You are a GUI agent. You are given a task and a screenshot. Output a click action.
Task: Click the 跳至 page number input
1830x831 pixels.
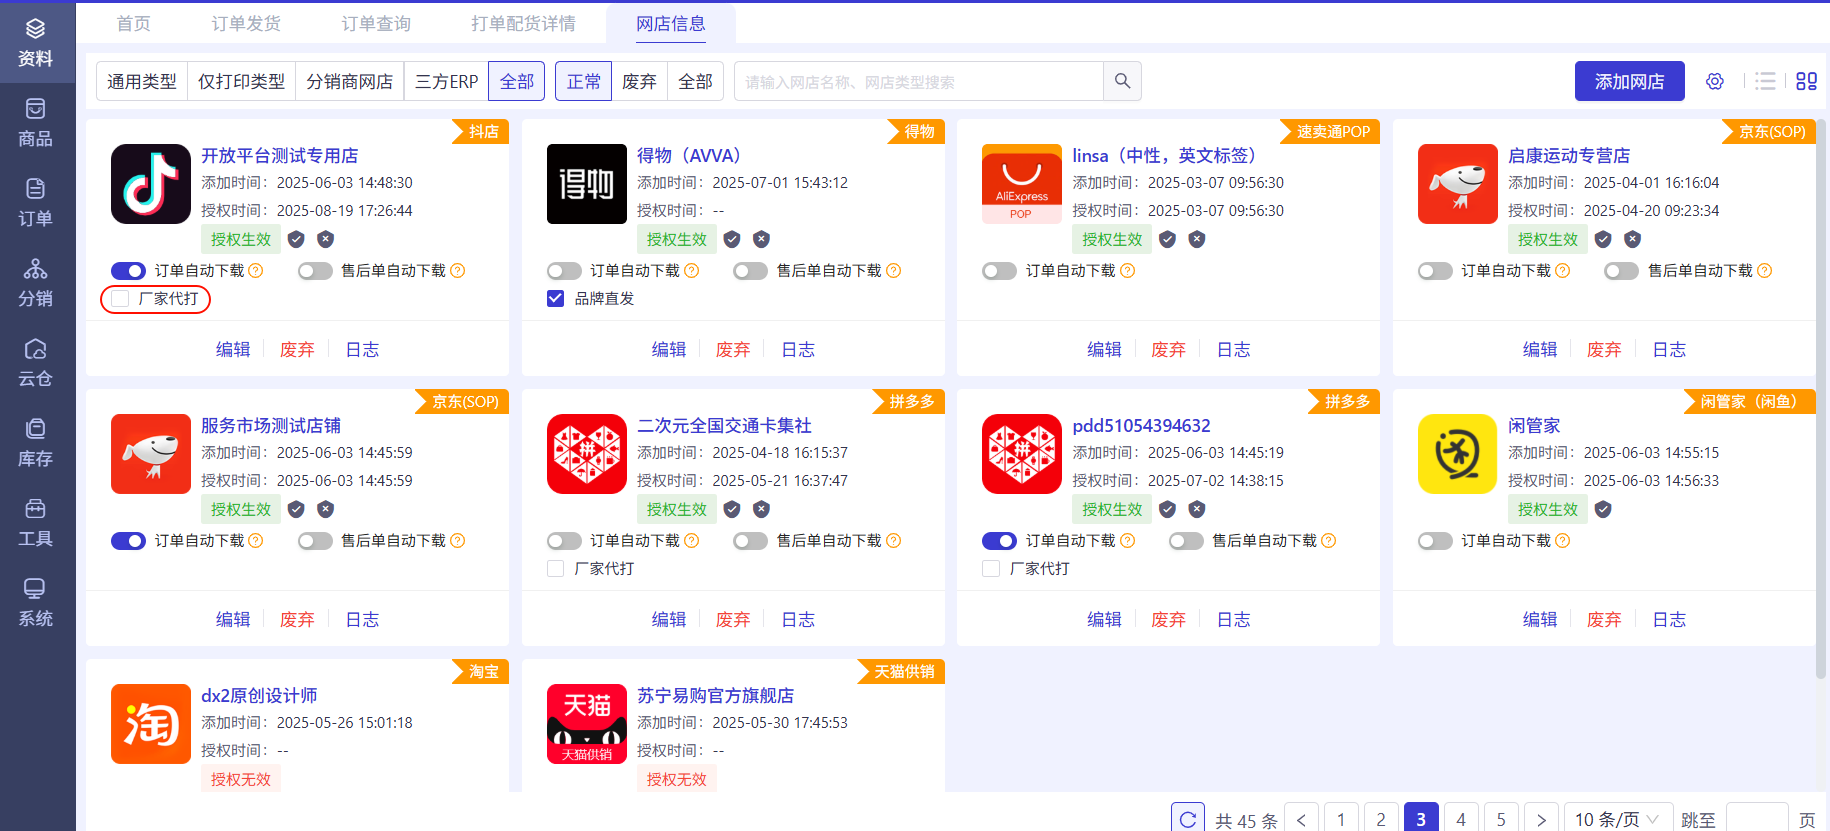[x=1757, y=819]
